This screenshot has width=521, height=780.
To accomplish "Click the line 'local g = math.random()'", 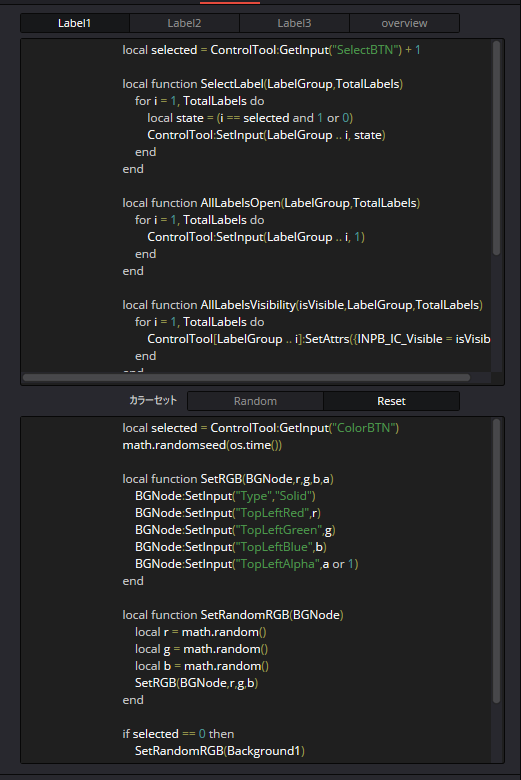I will pos(202,649).
